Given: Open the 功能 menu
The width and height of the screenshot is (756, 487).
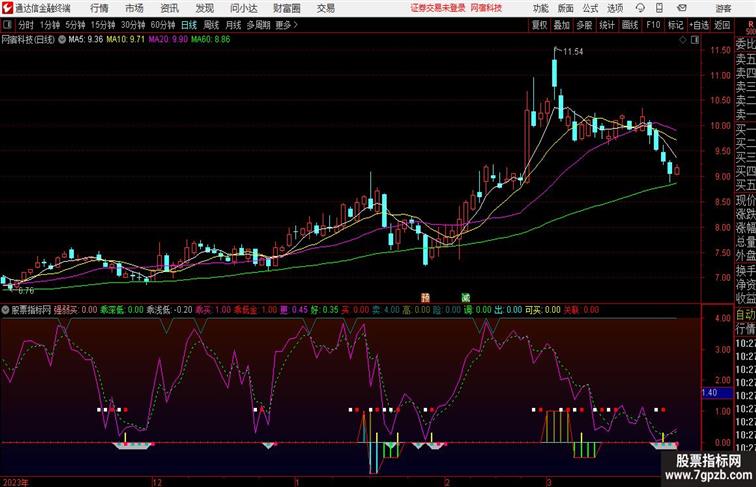Looking at the screenshot, I should tap(540, 8).
